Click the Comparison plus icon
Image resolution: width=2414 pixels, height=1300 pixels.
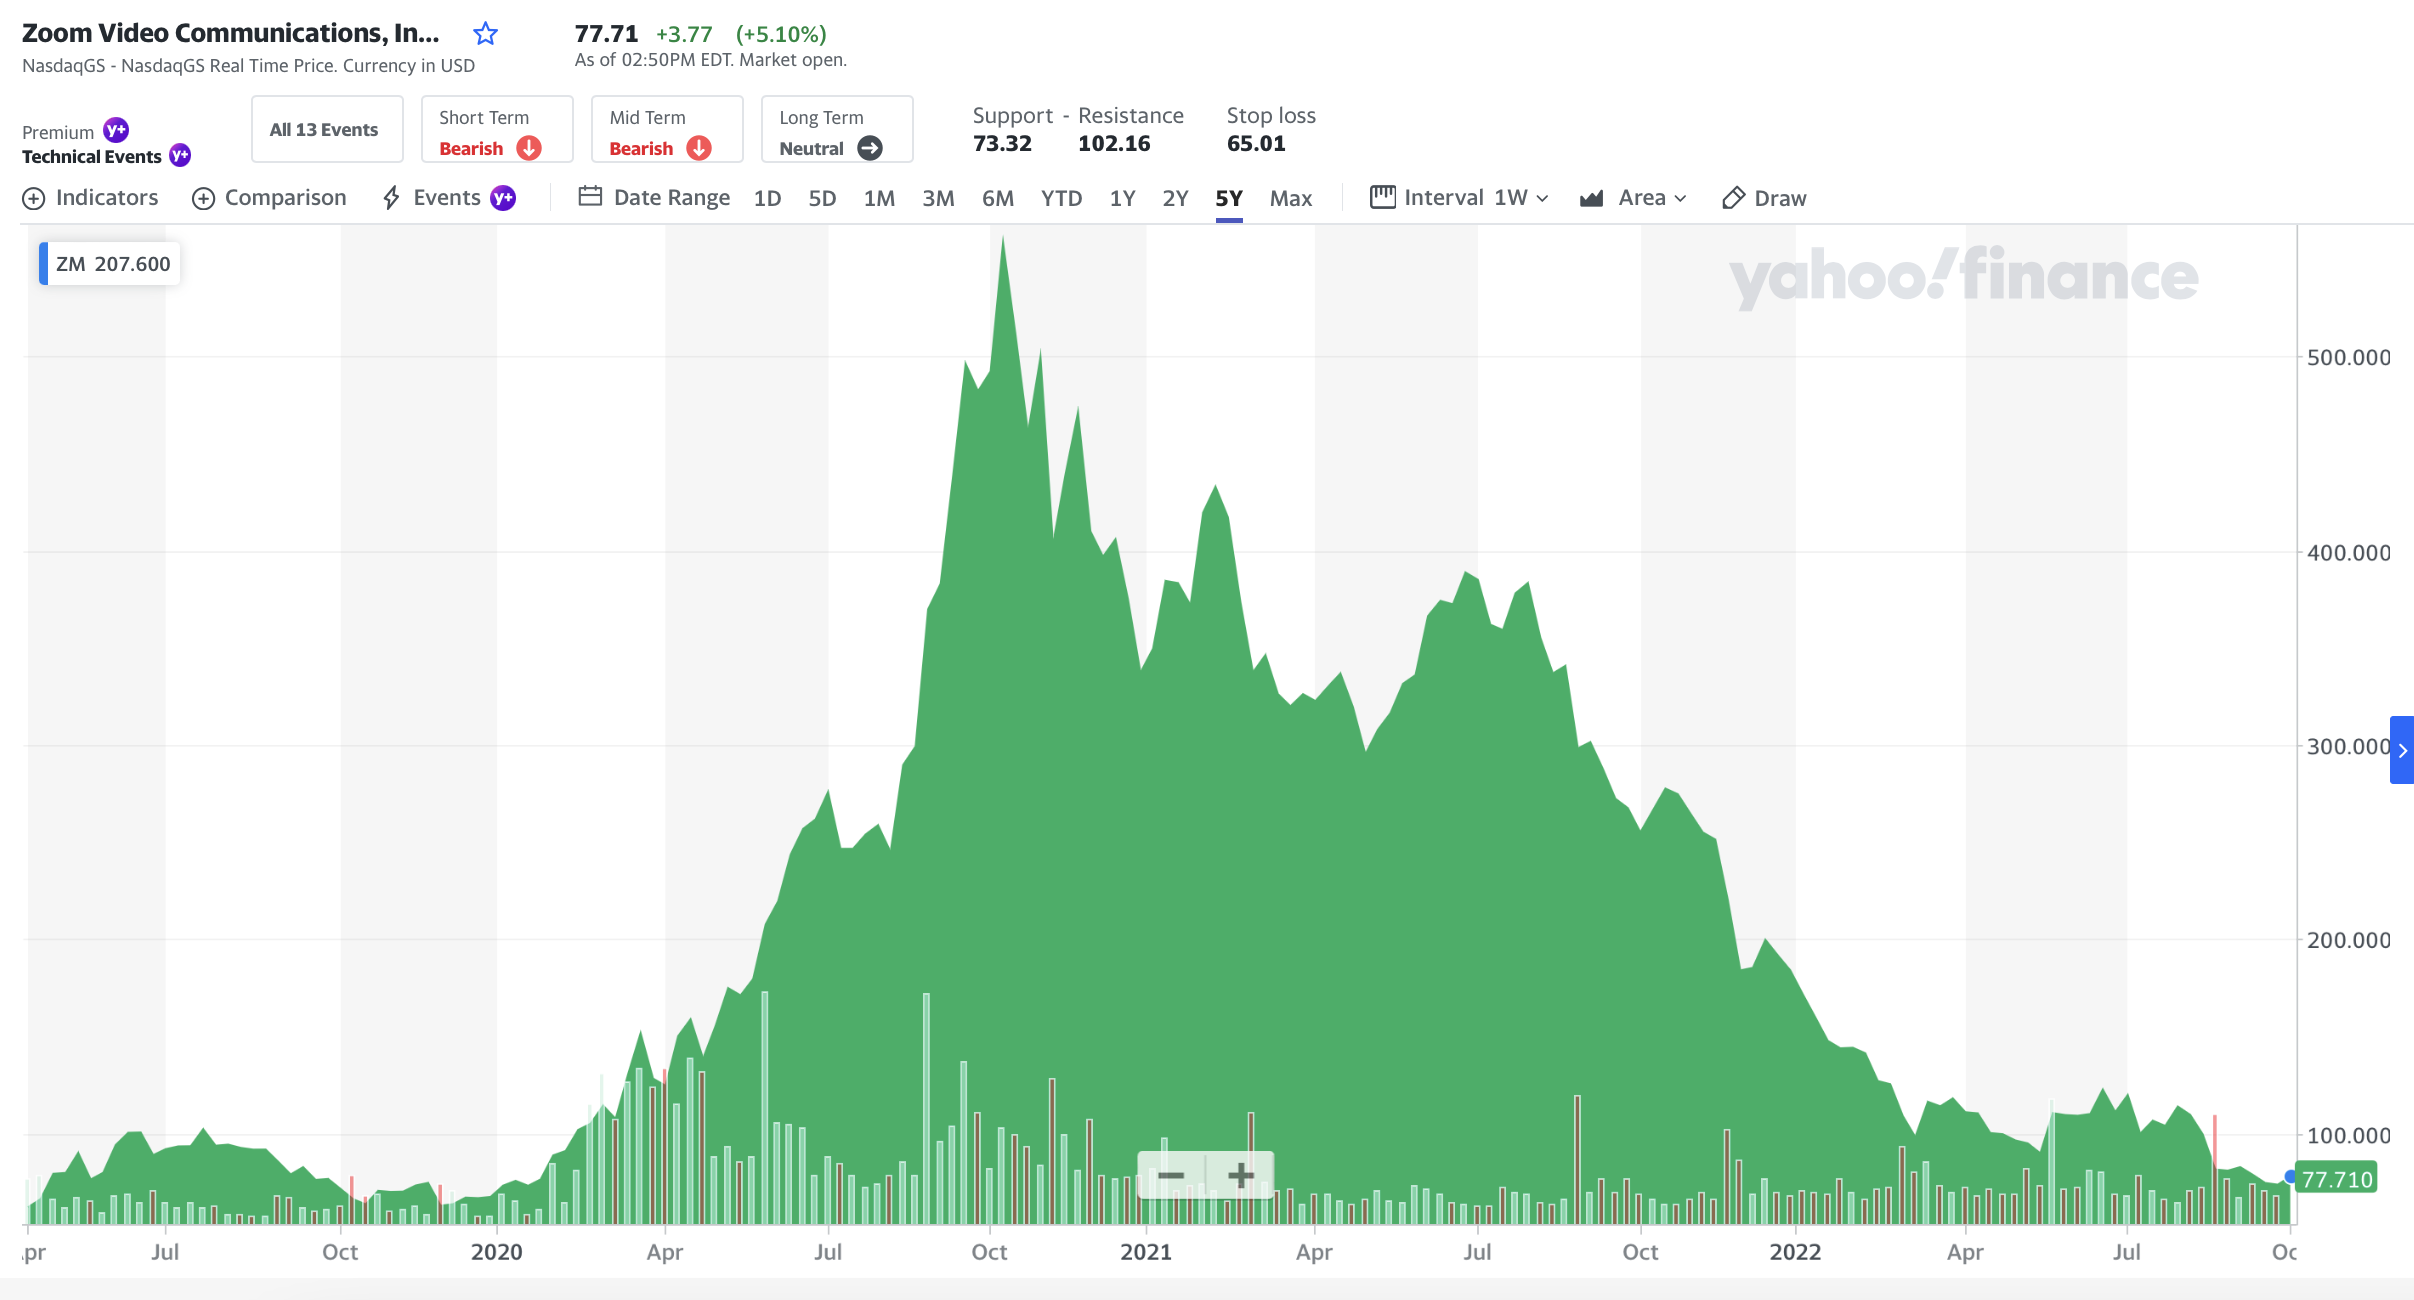point(203,198)
